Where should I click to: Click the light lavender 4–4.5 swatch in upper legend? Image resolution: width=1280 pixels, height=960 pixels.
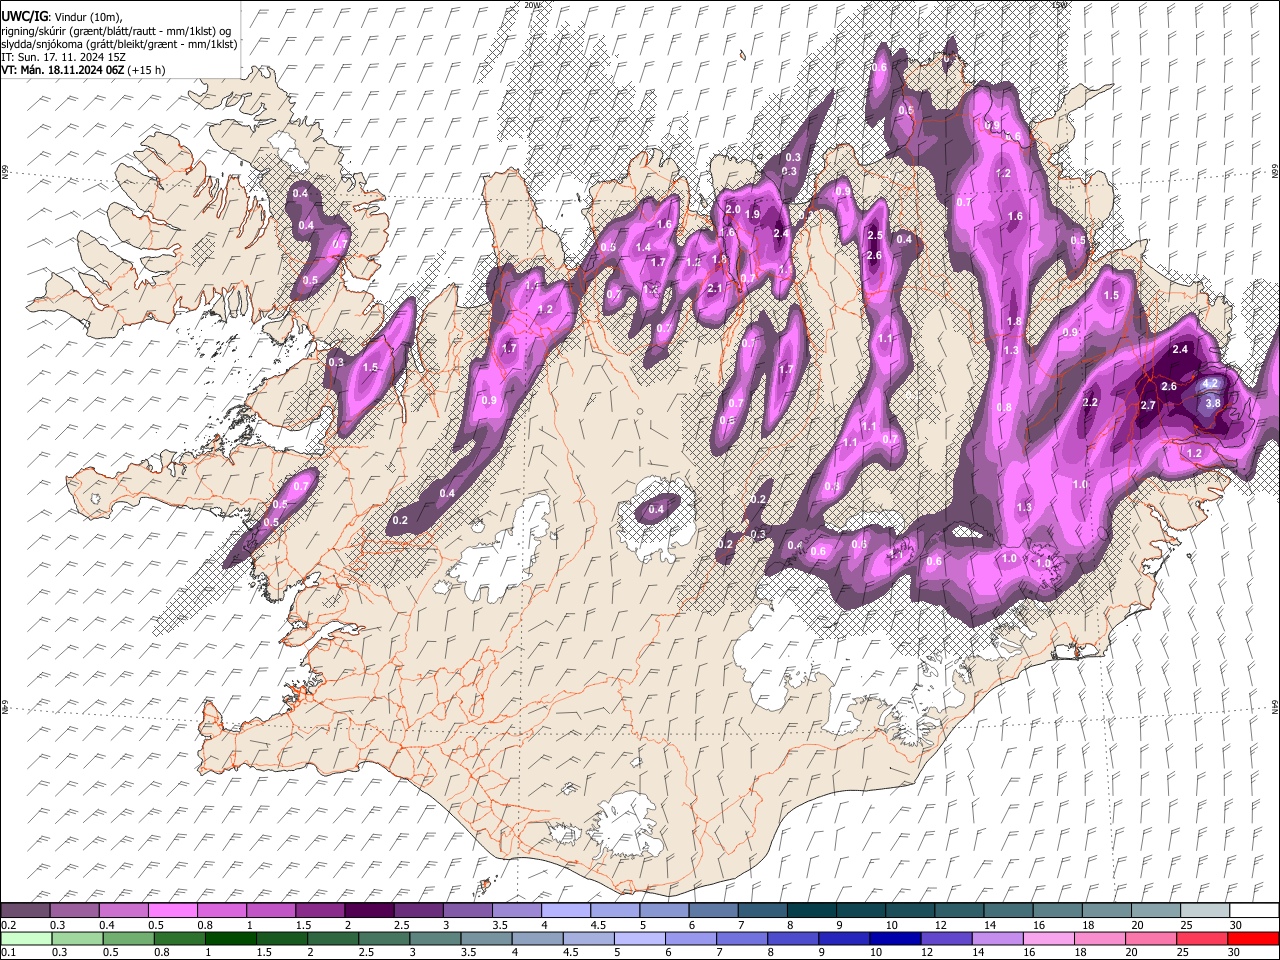[x=566, y=910]
